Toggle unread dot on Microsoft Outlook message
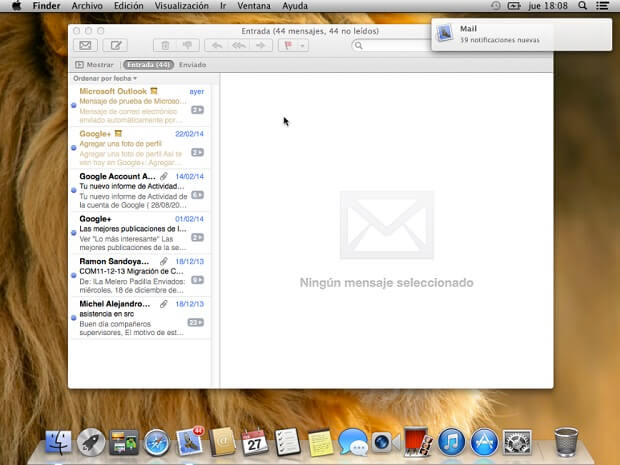 coord(74,105)
